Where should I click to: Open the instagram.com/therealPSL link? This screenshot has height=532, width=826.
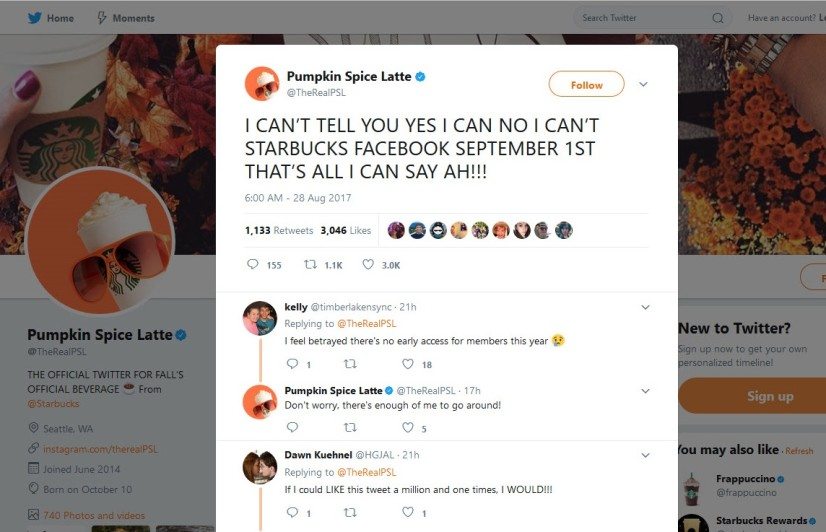point(100,449)
